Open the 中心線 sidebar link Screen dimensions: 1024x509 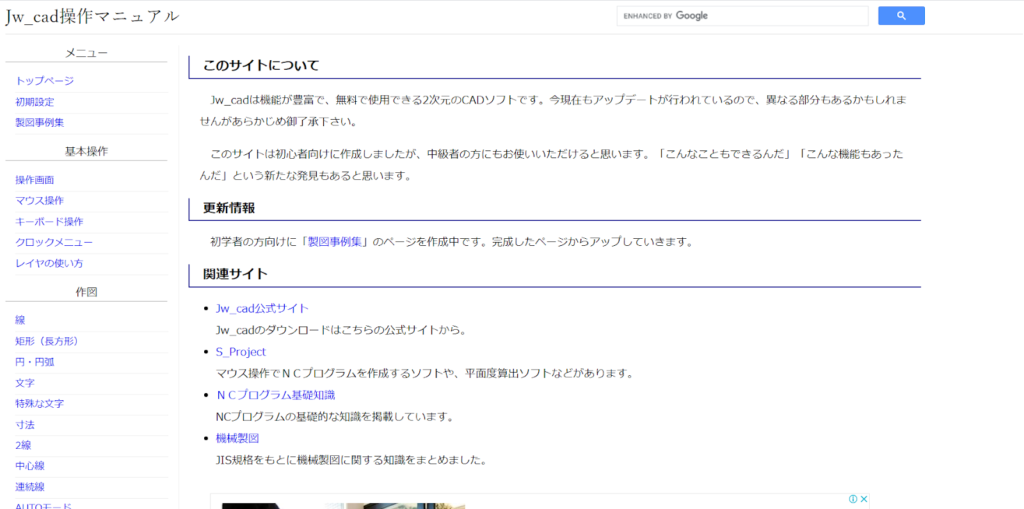(x=30, y=467)
